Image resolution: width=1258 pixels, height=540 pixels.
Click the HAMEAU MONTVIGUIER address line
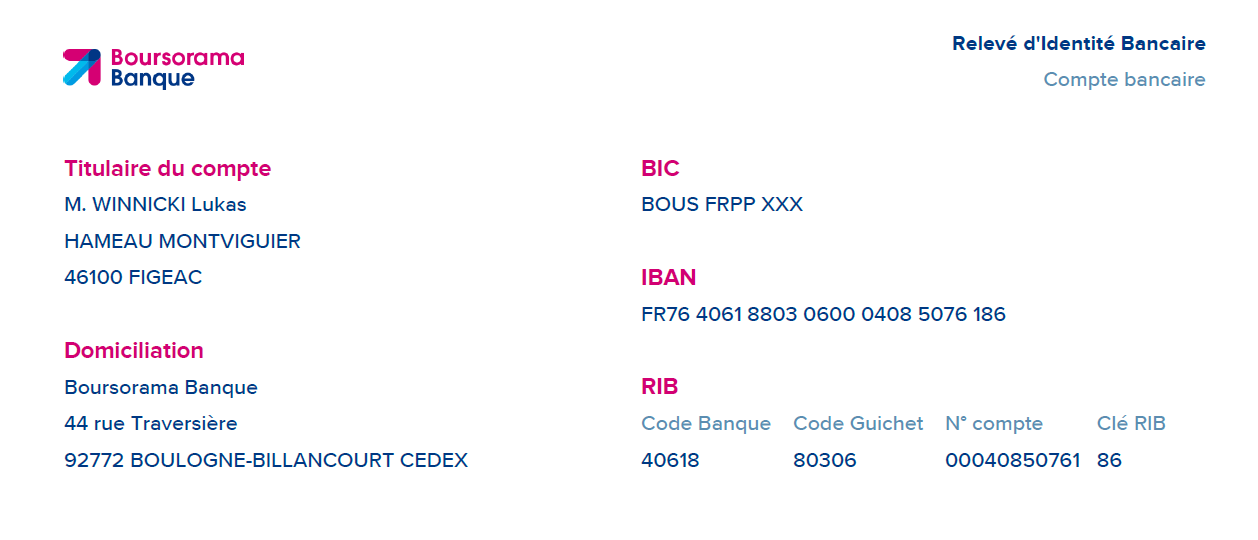point(182,242)
